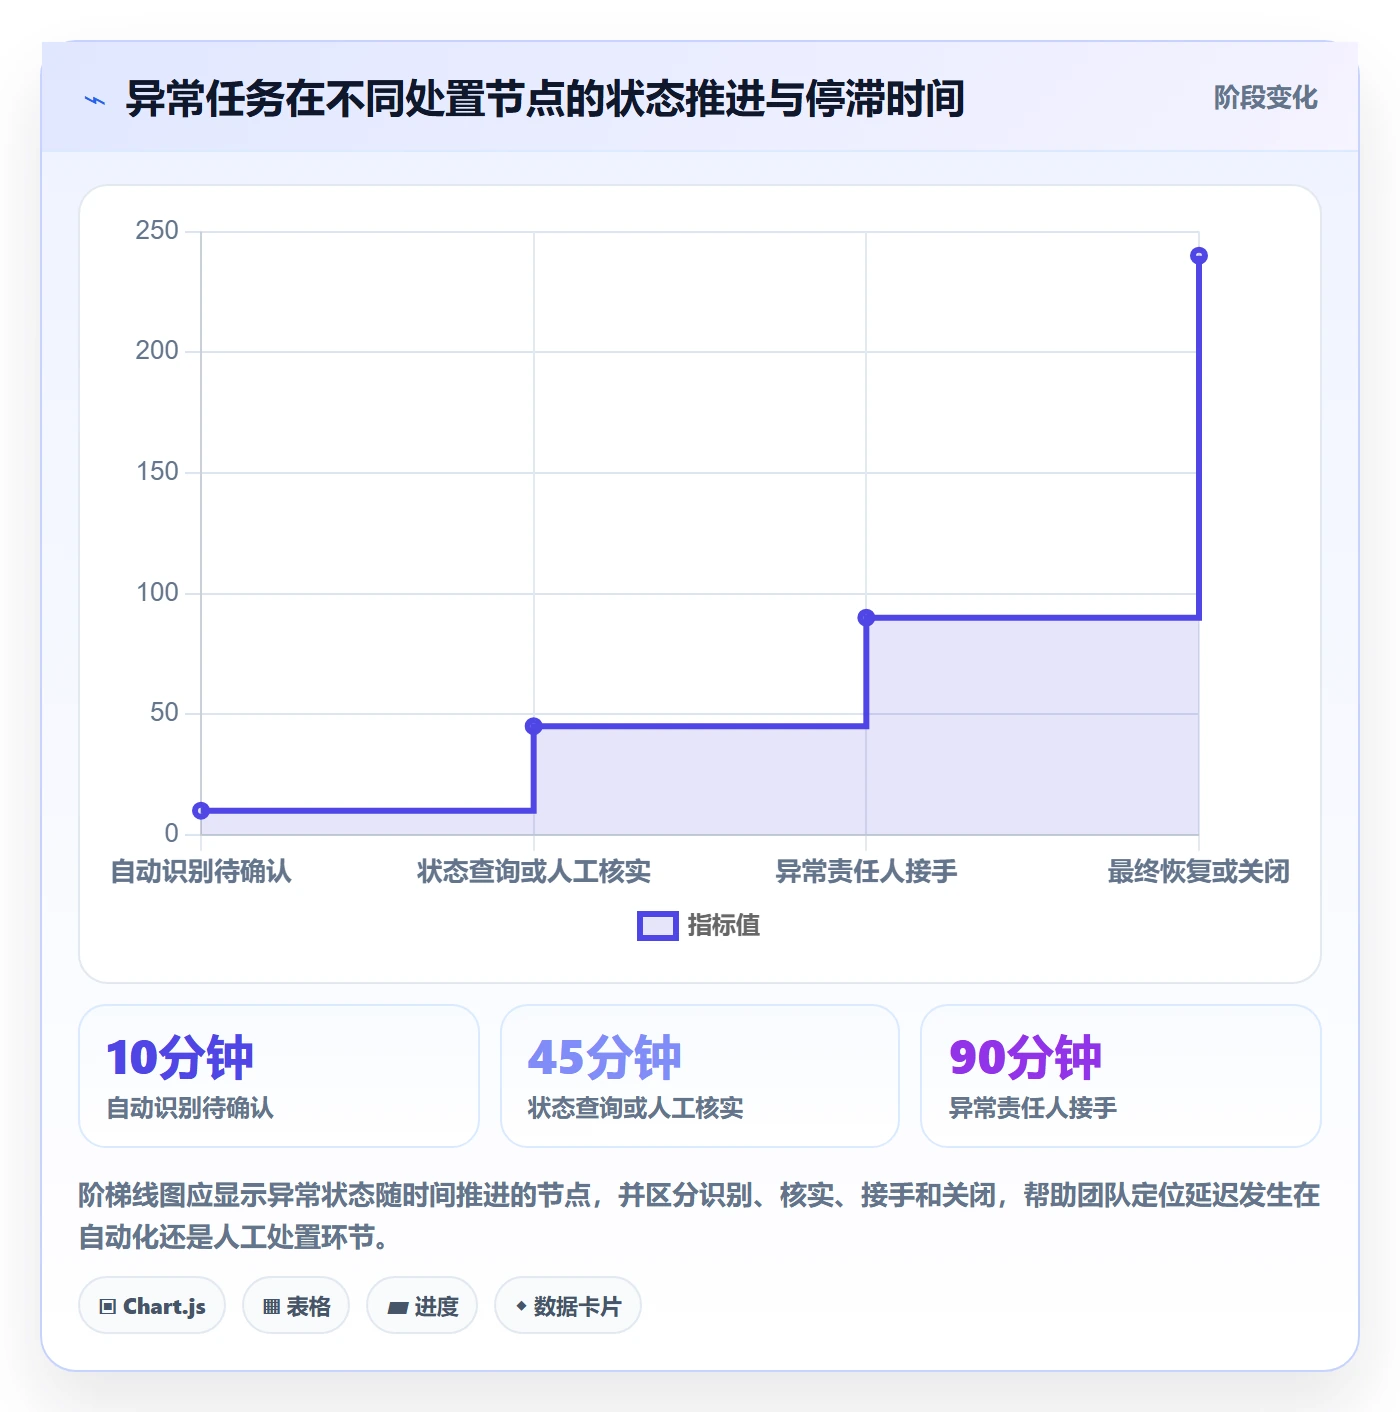This screenshot has height=1412, width=1400.
Task: Click the data point for 自动识别待确认
Action: pos(201,811)
